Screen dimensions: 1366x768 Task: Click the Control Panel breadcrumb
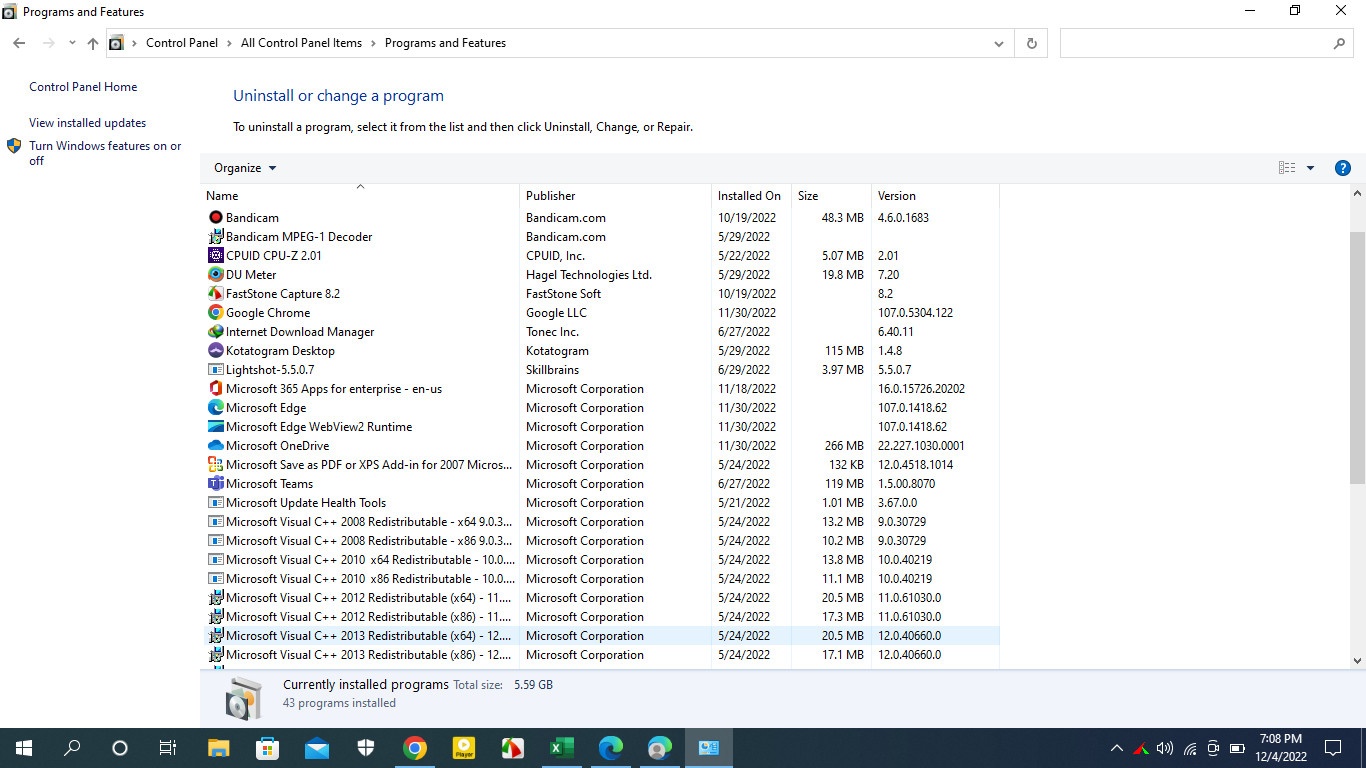tap(182, 43)
